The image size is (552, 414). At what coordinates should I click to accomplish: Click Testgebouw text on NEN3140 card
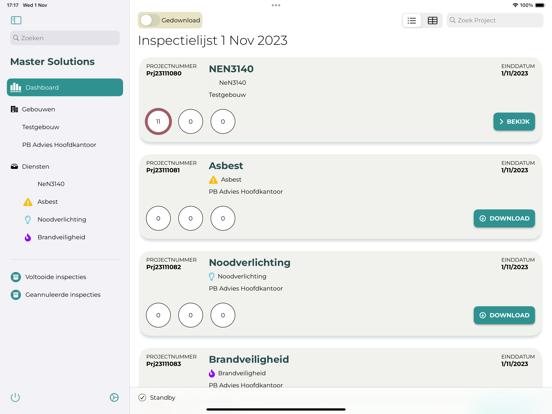(x=227, y=95)
